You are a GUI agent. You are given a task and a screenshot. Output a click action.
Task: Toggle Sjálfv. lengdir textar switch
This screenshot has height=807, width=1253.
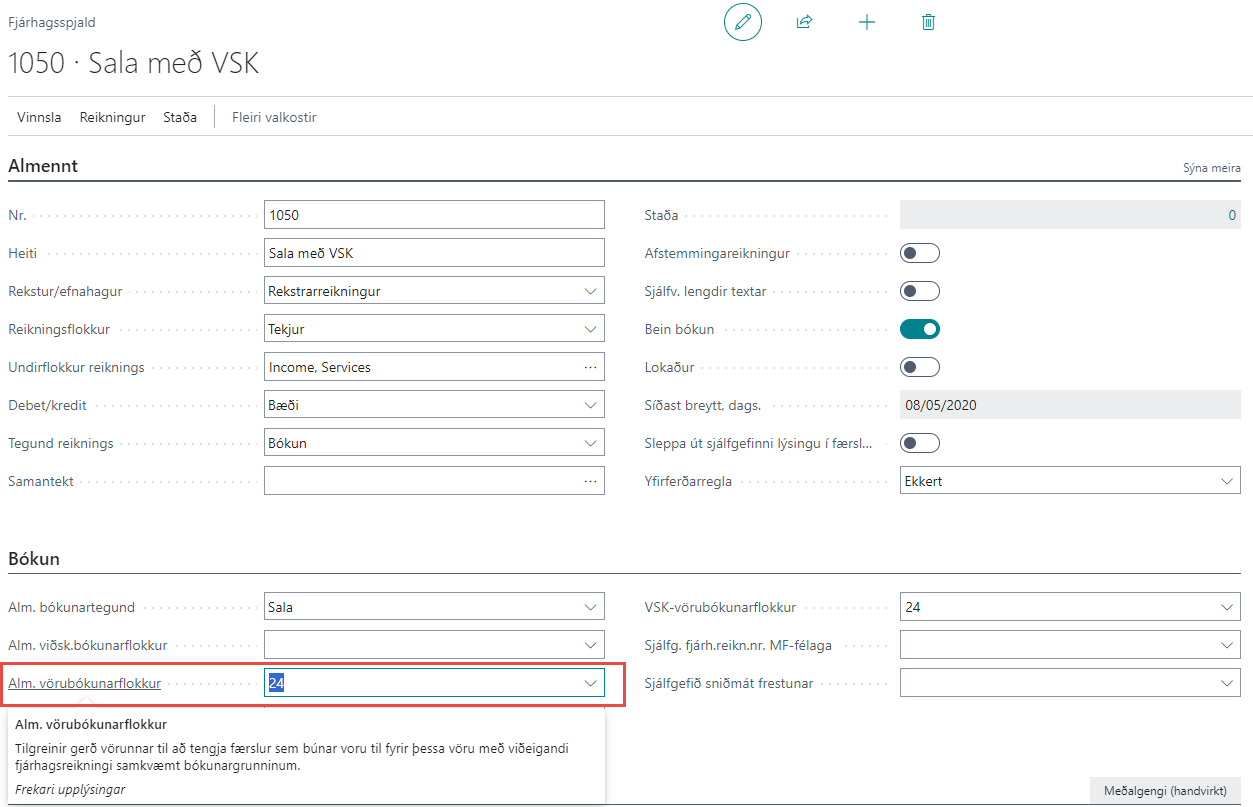click(x=920, y=291)
